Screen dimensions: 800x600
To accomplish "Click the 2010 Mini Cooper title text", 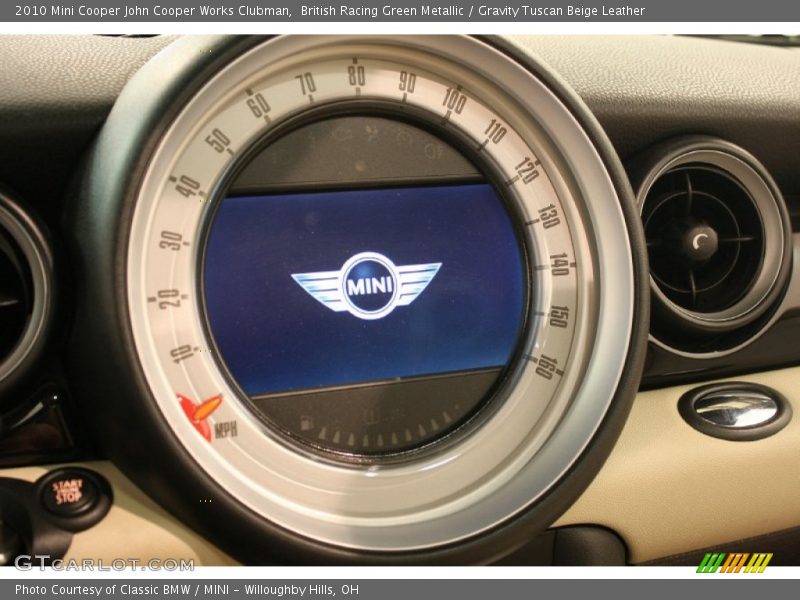I will pyautogui.click(x=153, y=11).
